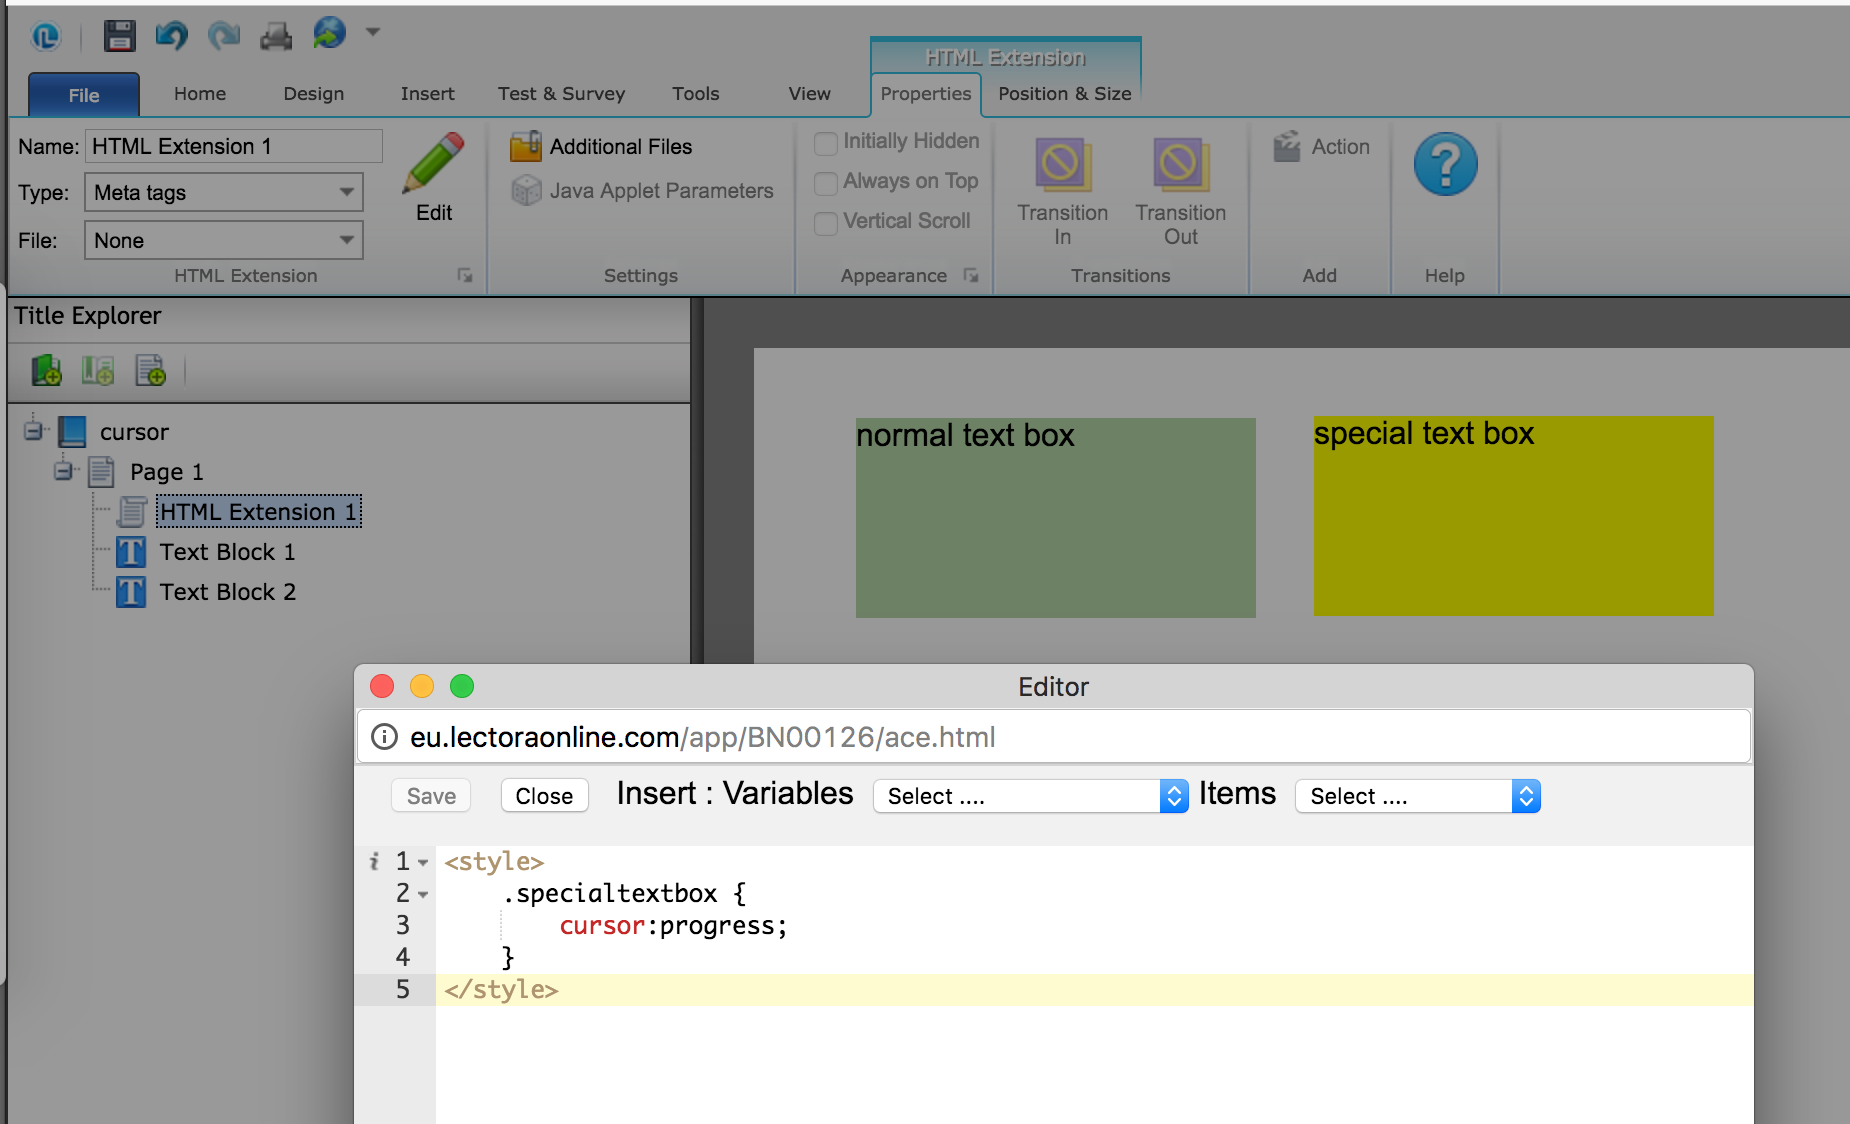Click the red close button of Editor window
Image resolution: width=1850 pixels, height=1124 pixels.
[382, 686]
